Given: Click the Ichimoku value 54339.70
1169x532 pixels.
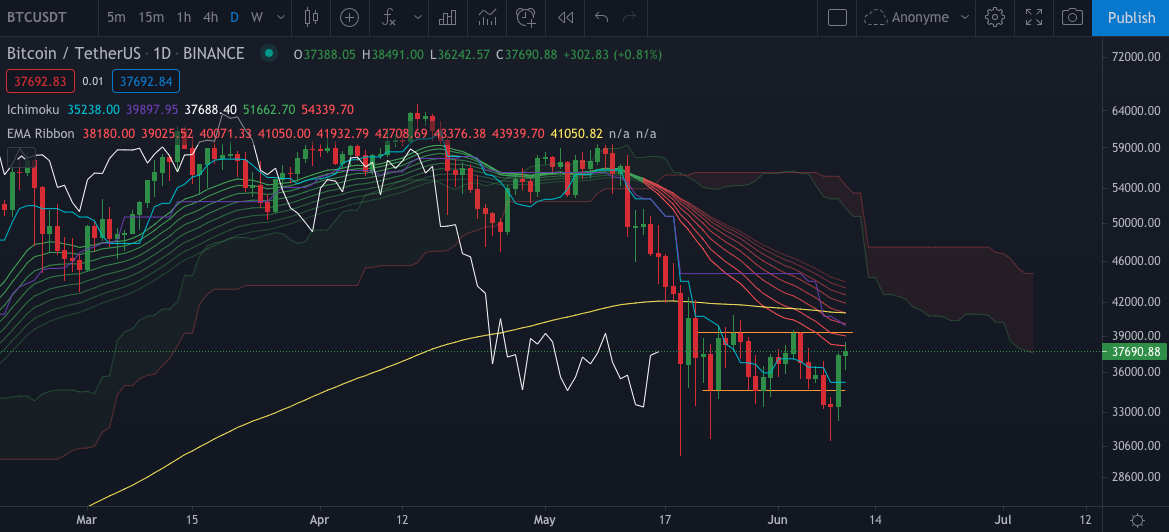Looking at the screenshot, I should (327, 110).
